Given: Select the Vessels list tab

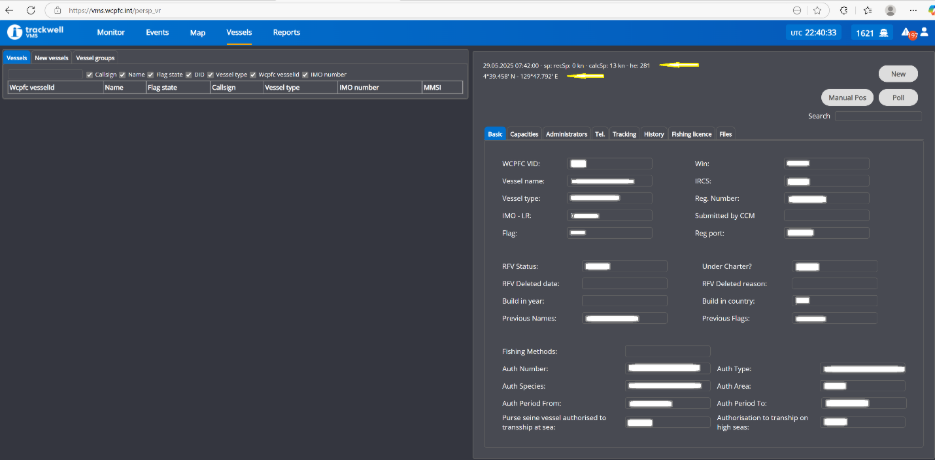Looking at the screenshot, I should [17, 58].
